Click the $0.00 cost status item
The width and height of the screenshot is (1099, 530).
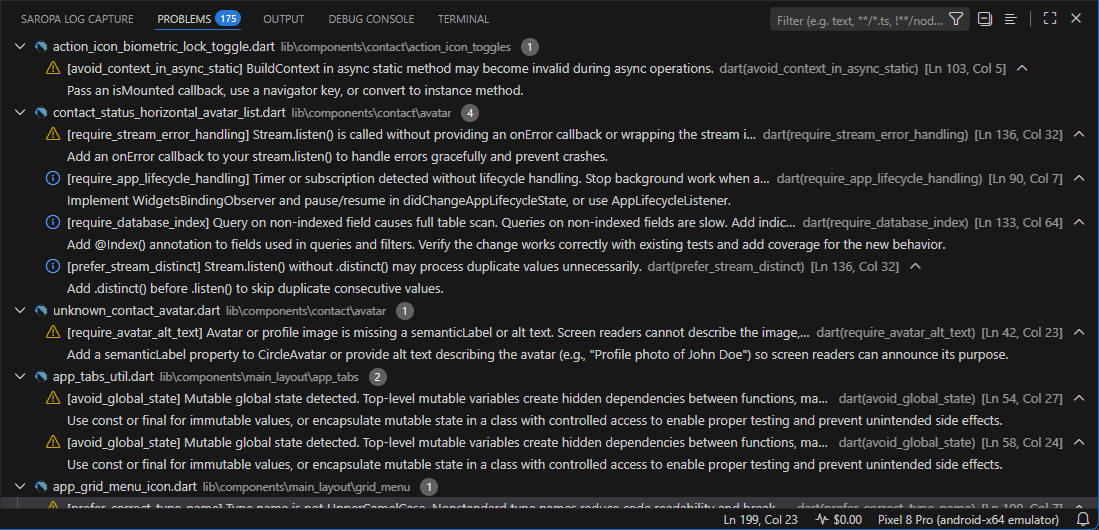[x=839, y=519]
